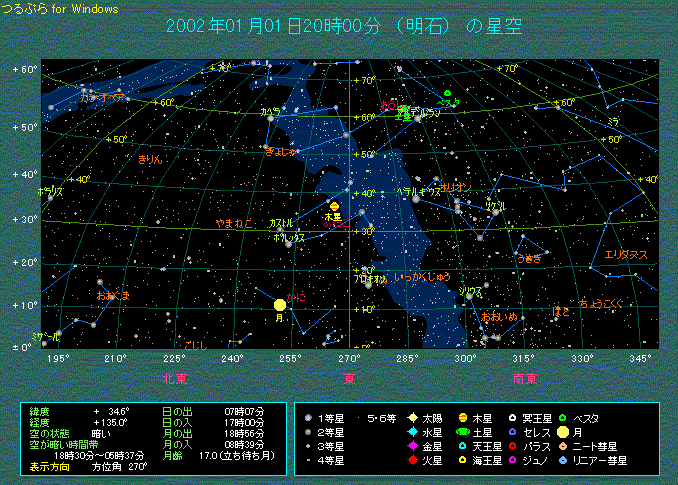Click the Jupiter (木星) symbol on the chart
Viewport: 678px width, 485px height.
(334, 206)
